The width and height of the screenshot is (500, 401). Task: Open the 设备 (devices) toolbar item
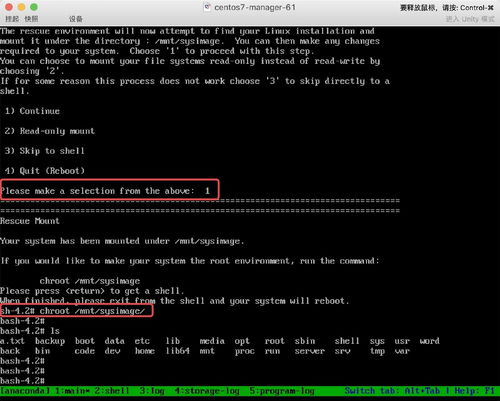[76, 19]
